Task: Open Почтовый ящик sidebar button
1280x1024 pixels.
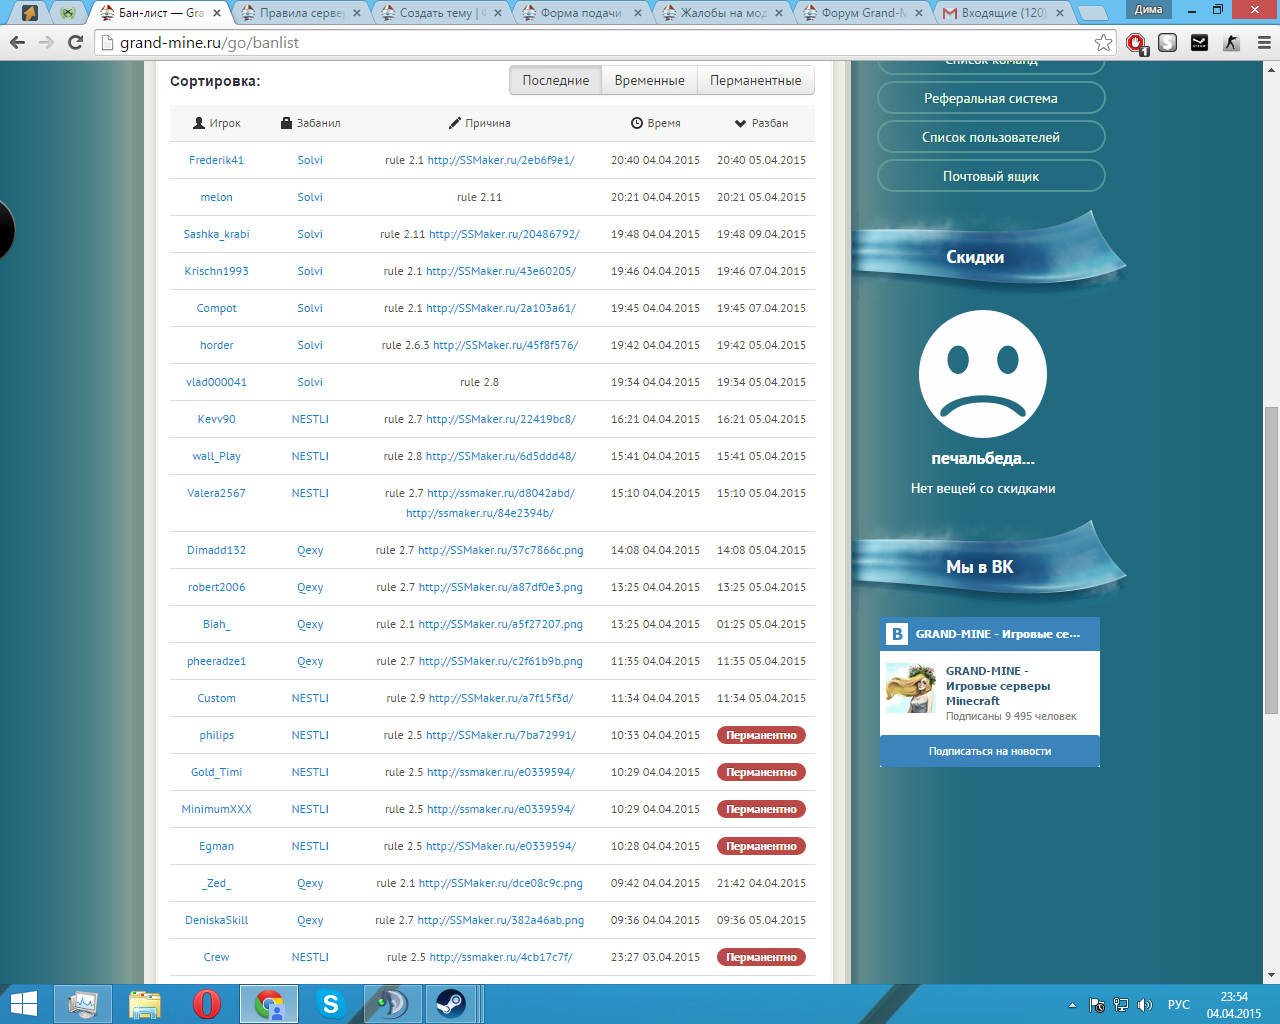Action: tap(991, 176)
